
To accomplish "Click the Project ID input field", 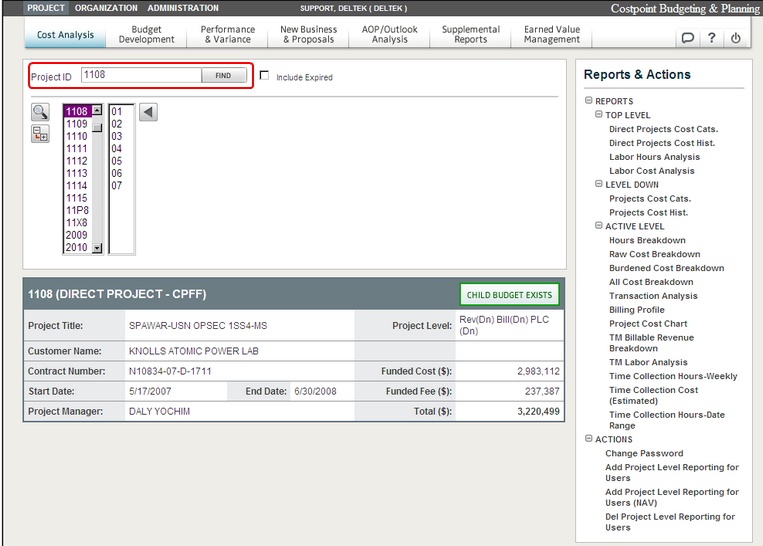I will 141,75.
